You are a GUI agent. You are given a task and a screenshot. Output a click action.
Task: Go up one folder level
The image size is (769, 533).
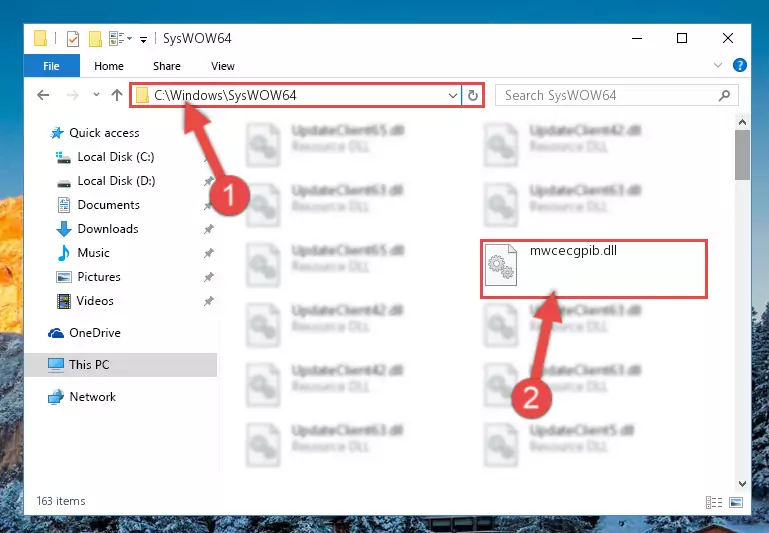(117, 95)
